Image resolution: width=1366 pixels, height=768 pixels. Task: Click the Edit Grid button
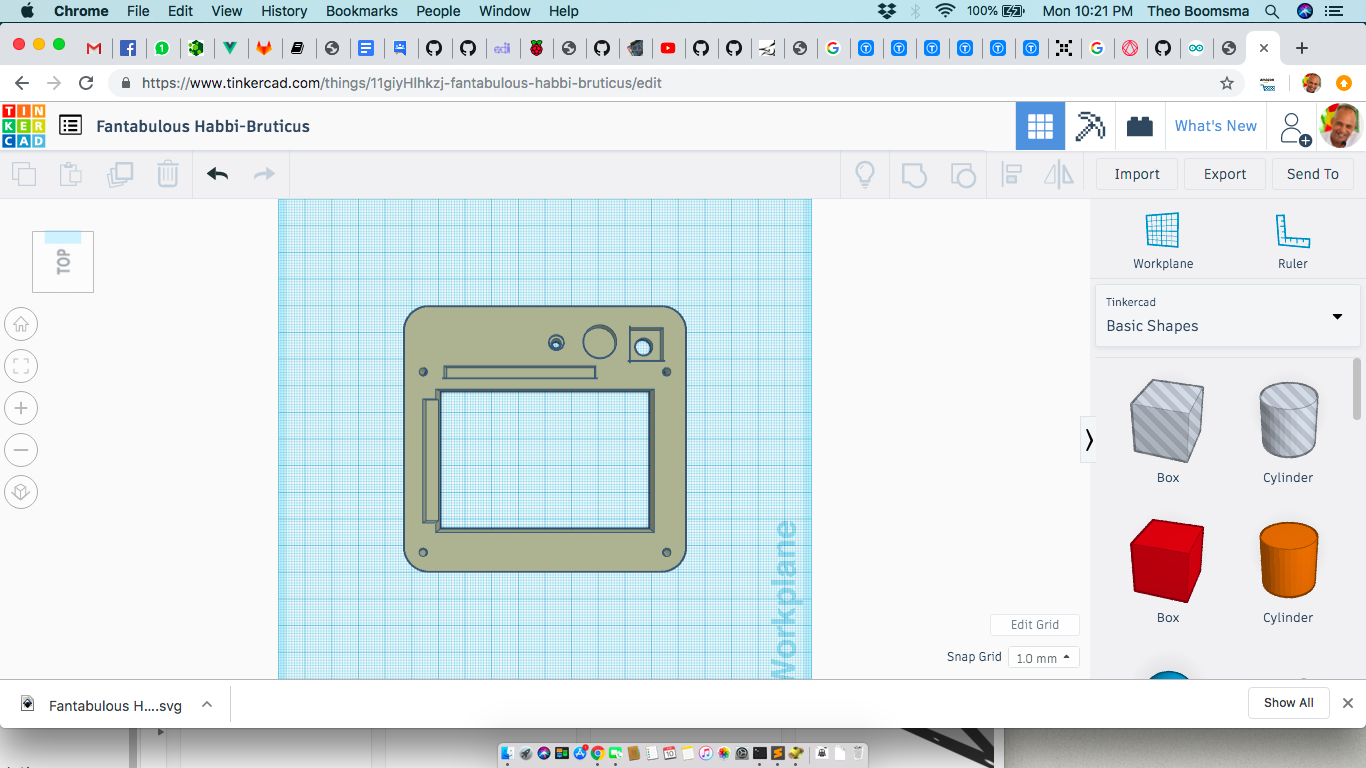pos(1035,625)
